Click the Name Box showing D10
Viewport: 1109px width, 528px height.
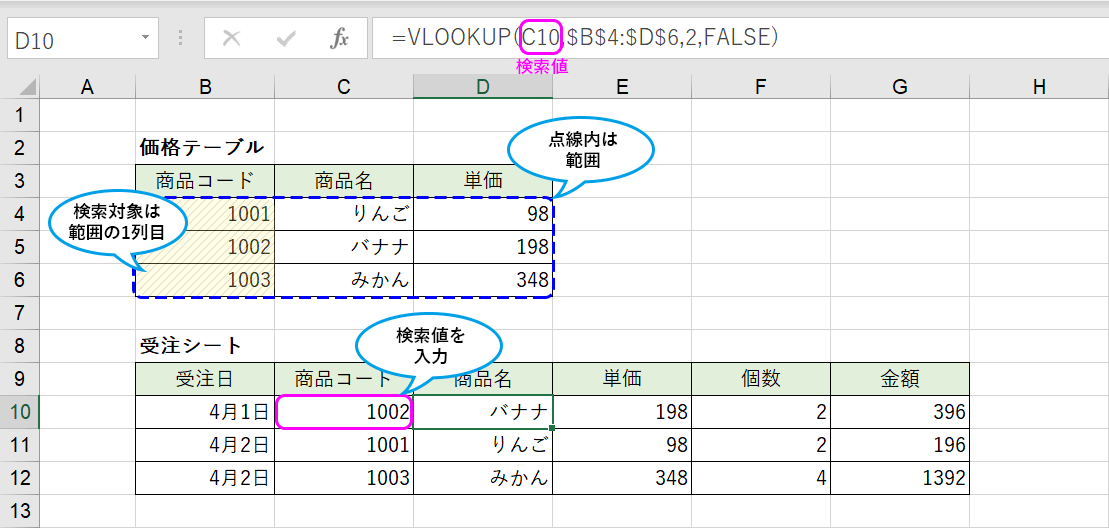coord(70,40)
